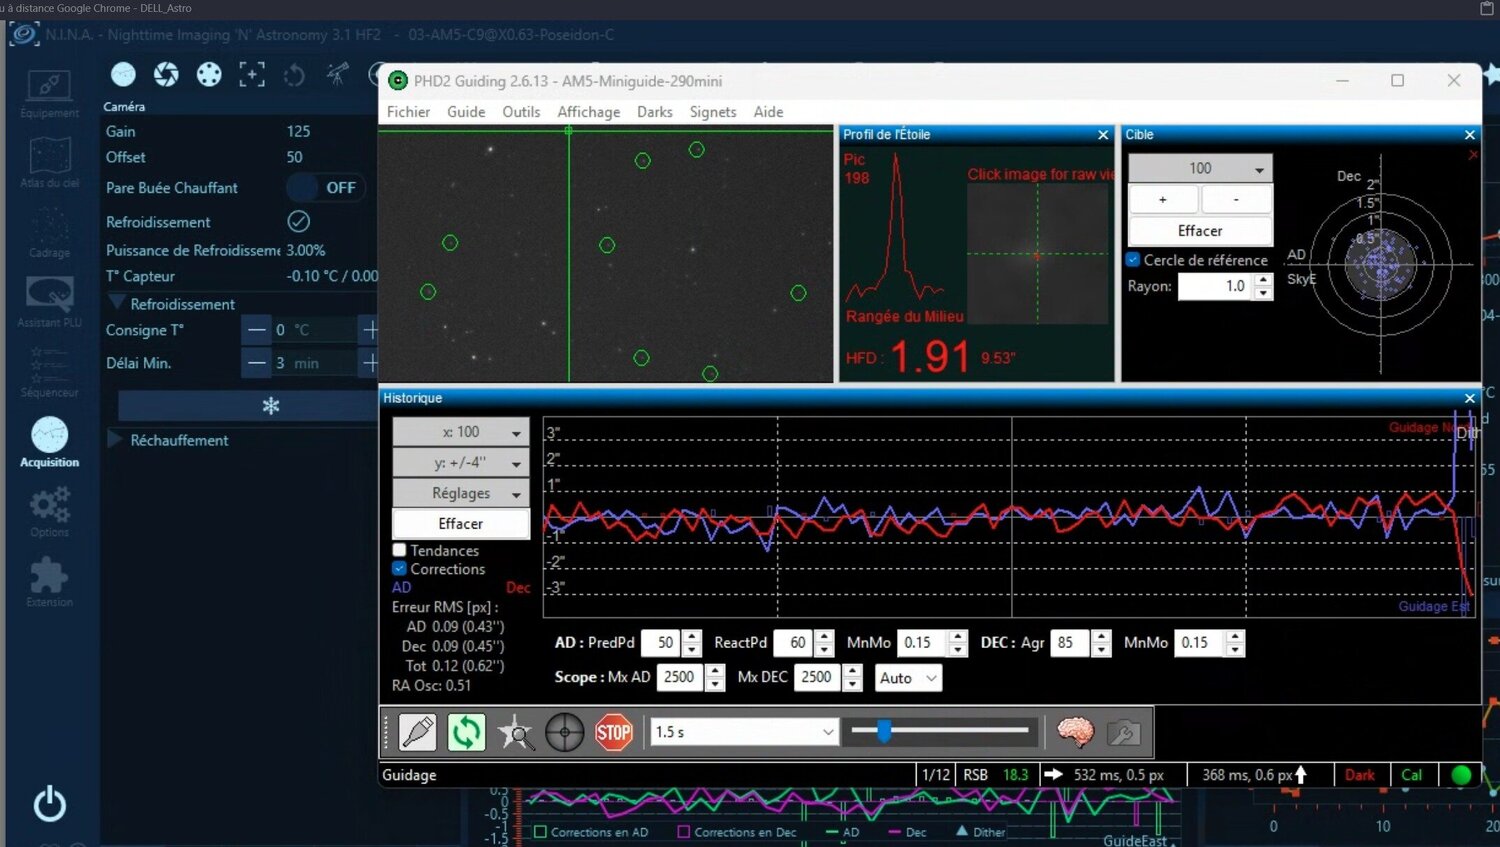Open the exposure time 1.5 s dropdown
This screenshot has height=847, width=1500.
[744, 732]
